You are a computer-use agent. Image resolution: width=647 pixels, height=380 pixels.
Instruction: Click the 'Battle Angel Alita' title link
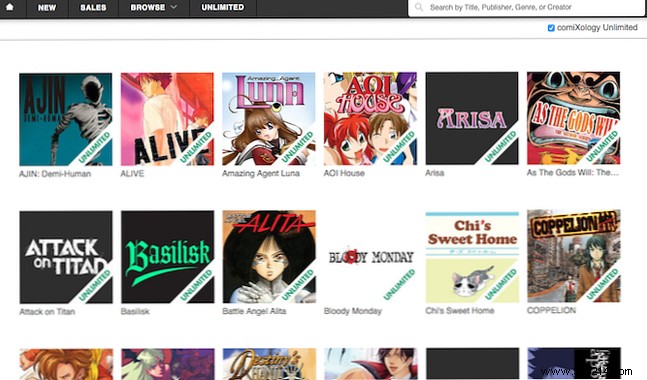coord(254,311)
